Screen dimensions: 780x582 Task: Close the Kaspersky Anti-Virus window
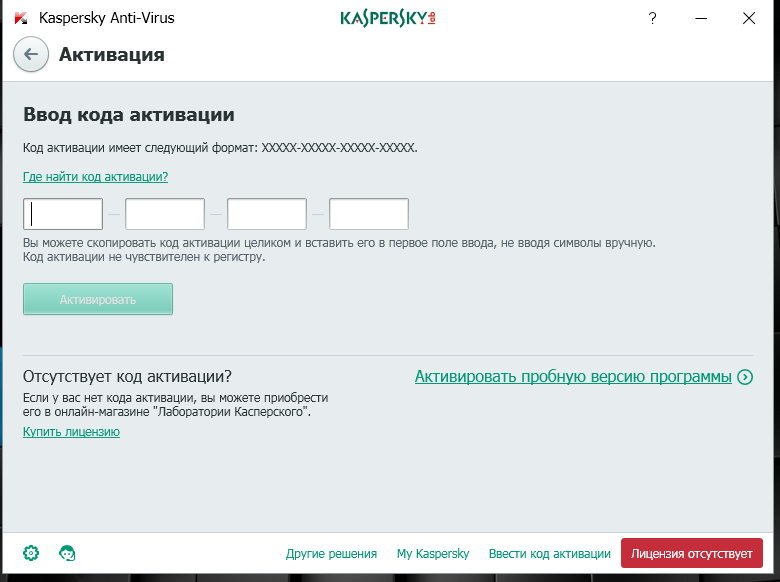[748, 18]
